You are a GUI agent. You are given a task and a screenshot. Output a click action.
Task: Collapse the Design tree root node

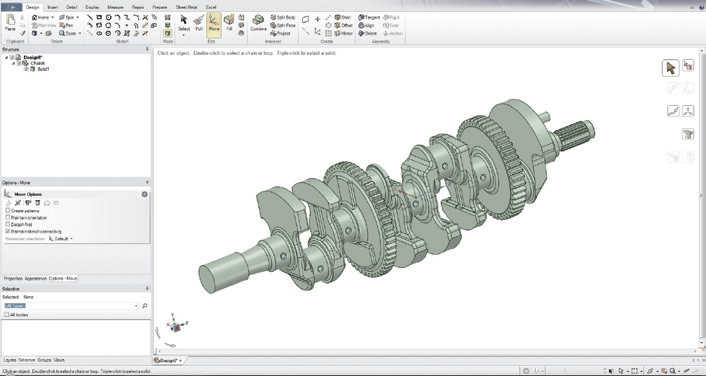(6, 58)
